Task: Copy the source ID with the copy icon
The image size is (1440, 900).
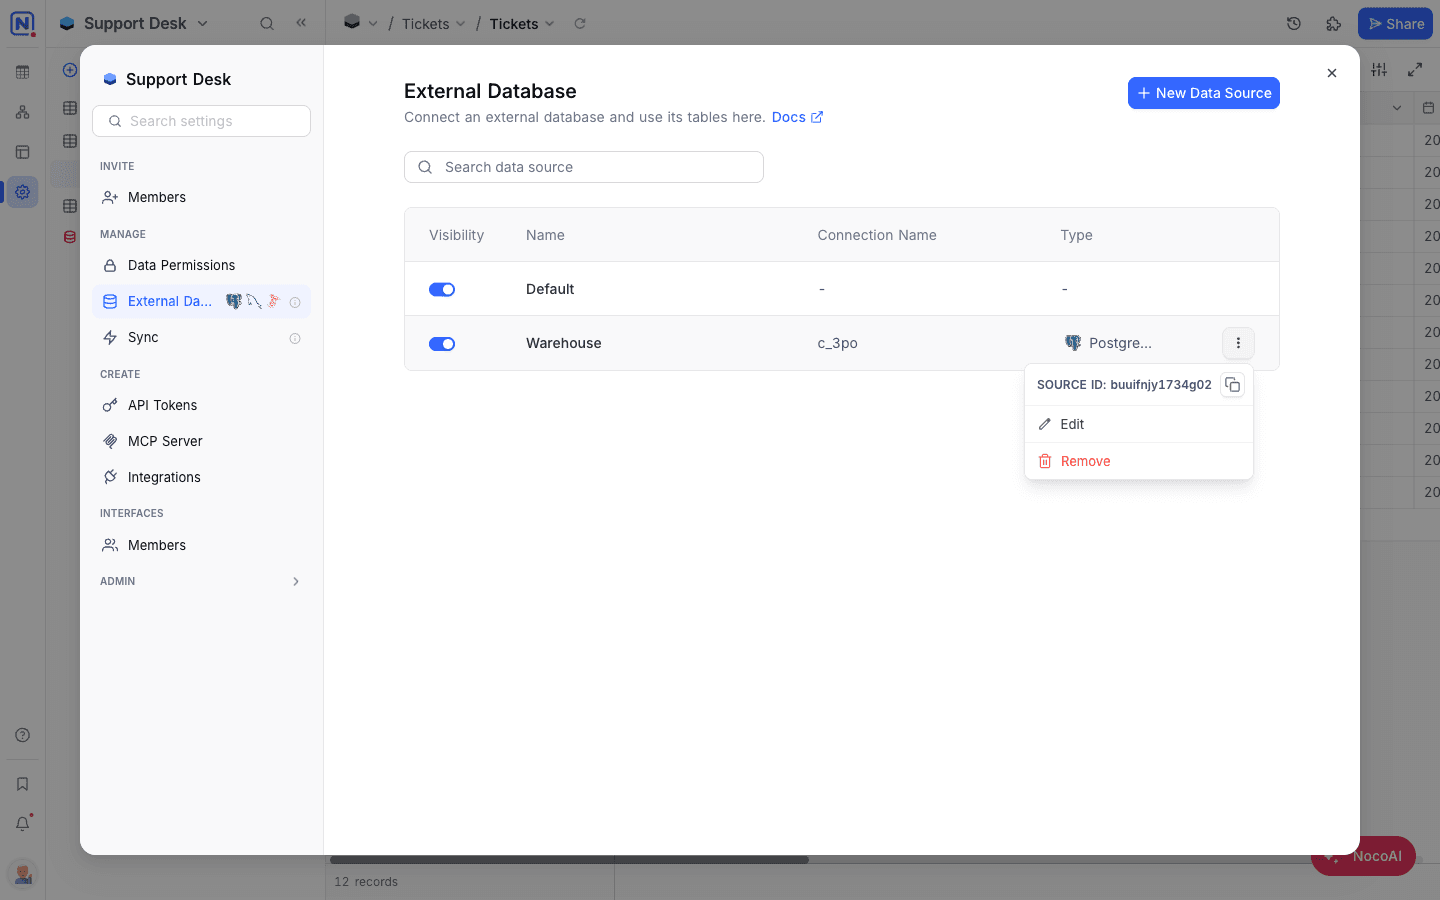Action: 1232,385
